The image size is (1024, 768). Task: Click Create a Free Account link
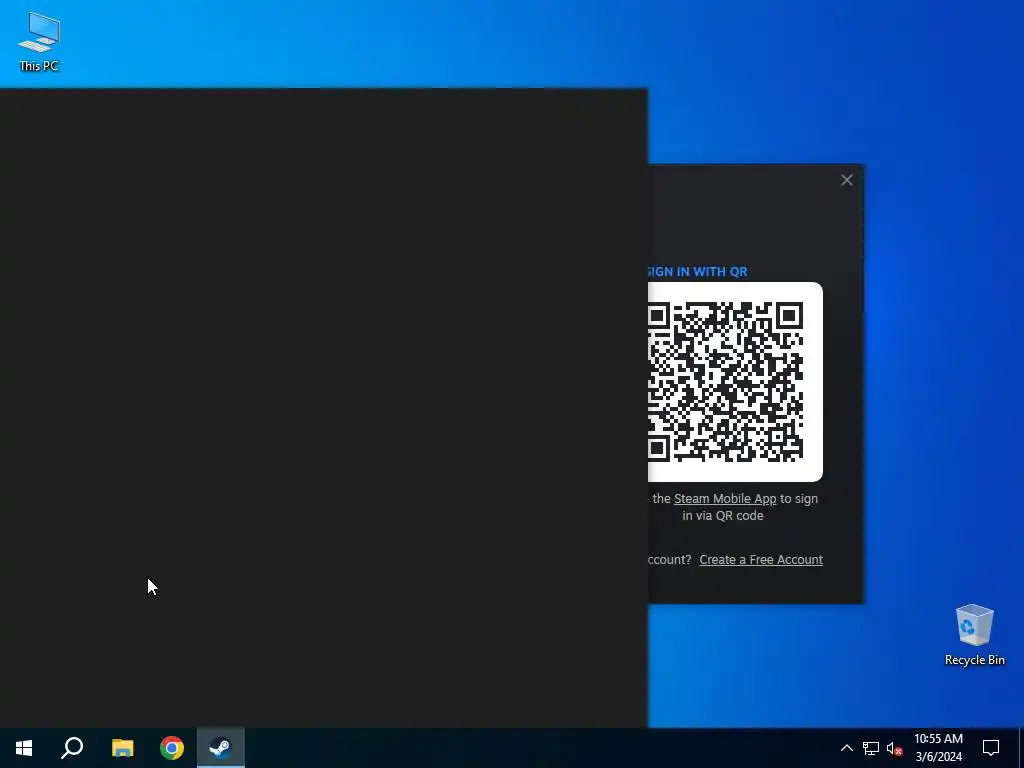761,560
